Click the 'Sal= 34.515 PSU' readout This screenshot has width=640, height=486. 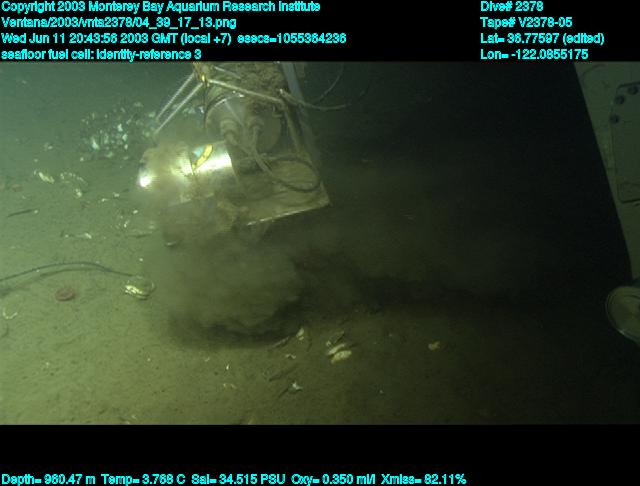click(x=238, y=479)
